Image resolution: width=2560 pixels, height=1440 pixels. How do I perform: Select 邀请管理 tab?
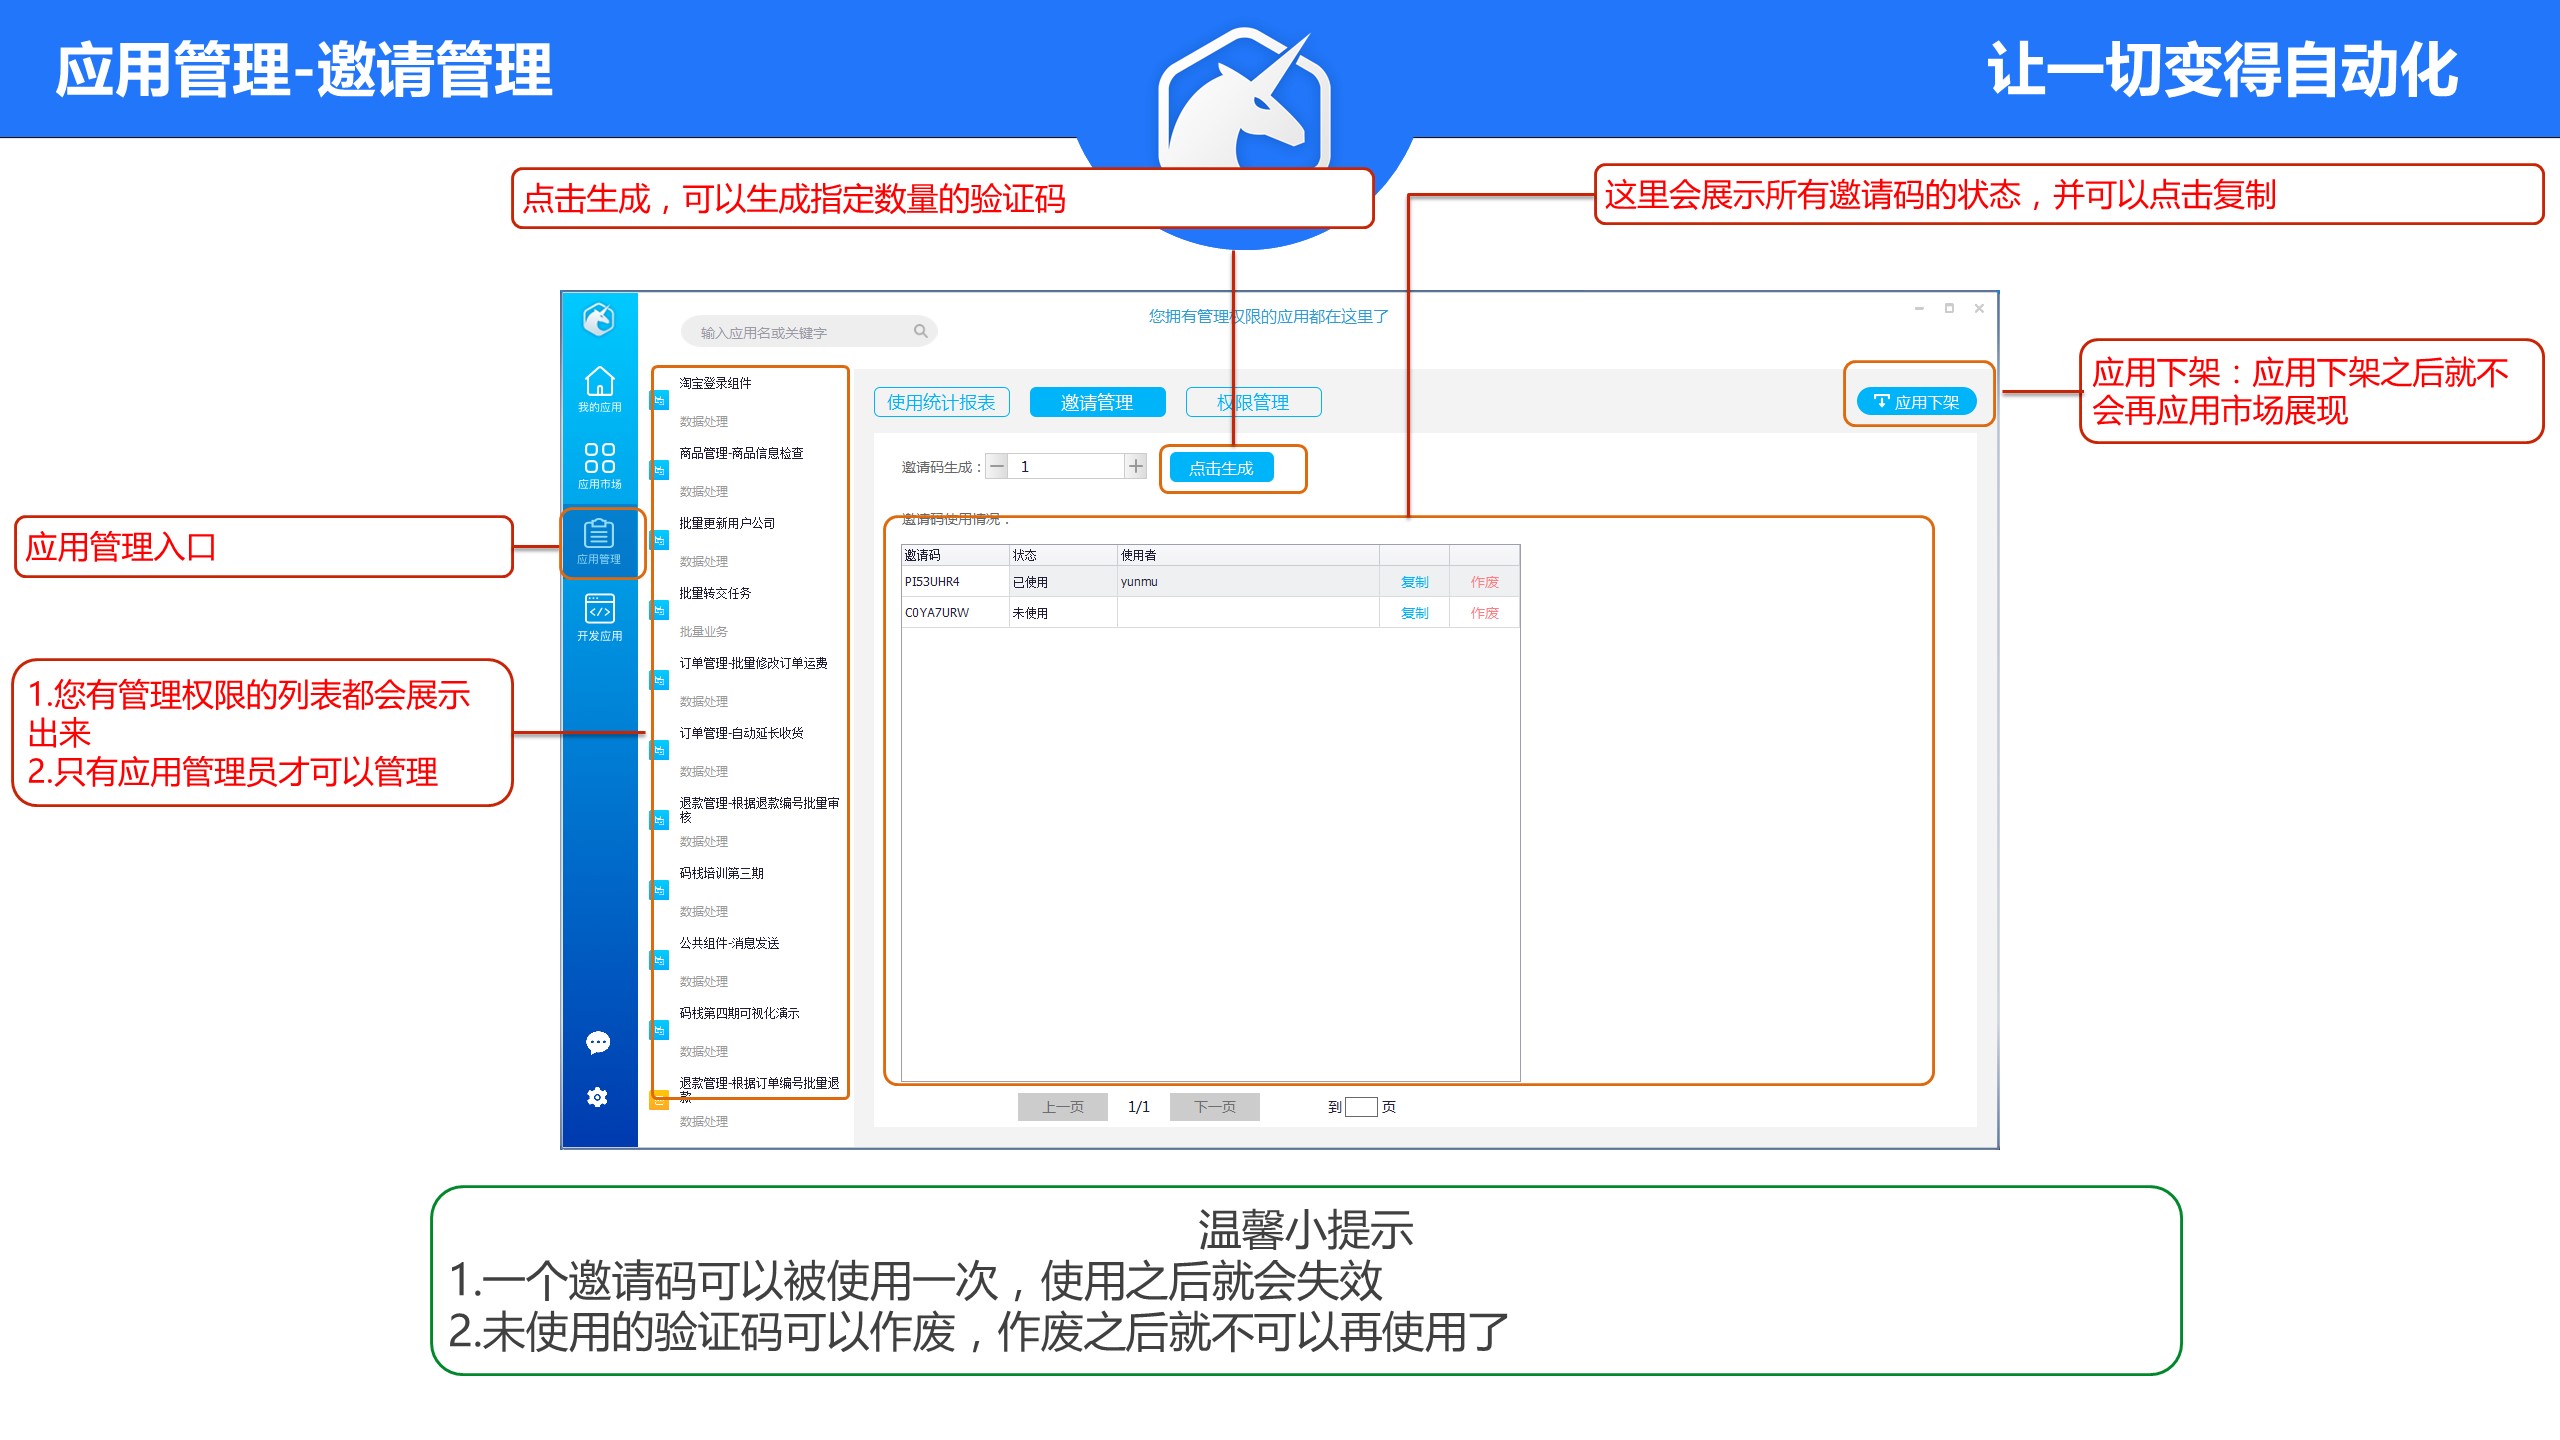click(1097, 402)
